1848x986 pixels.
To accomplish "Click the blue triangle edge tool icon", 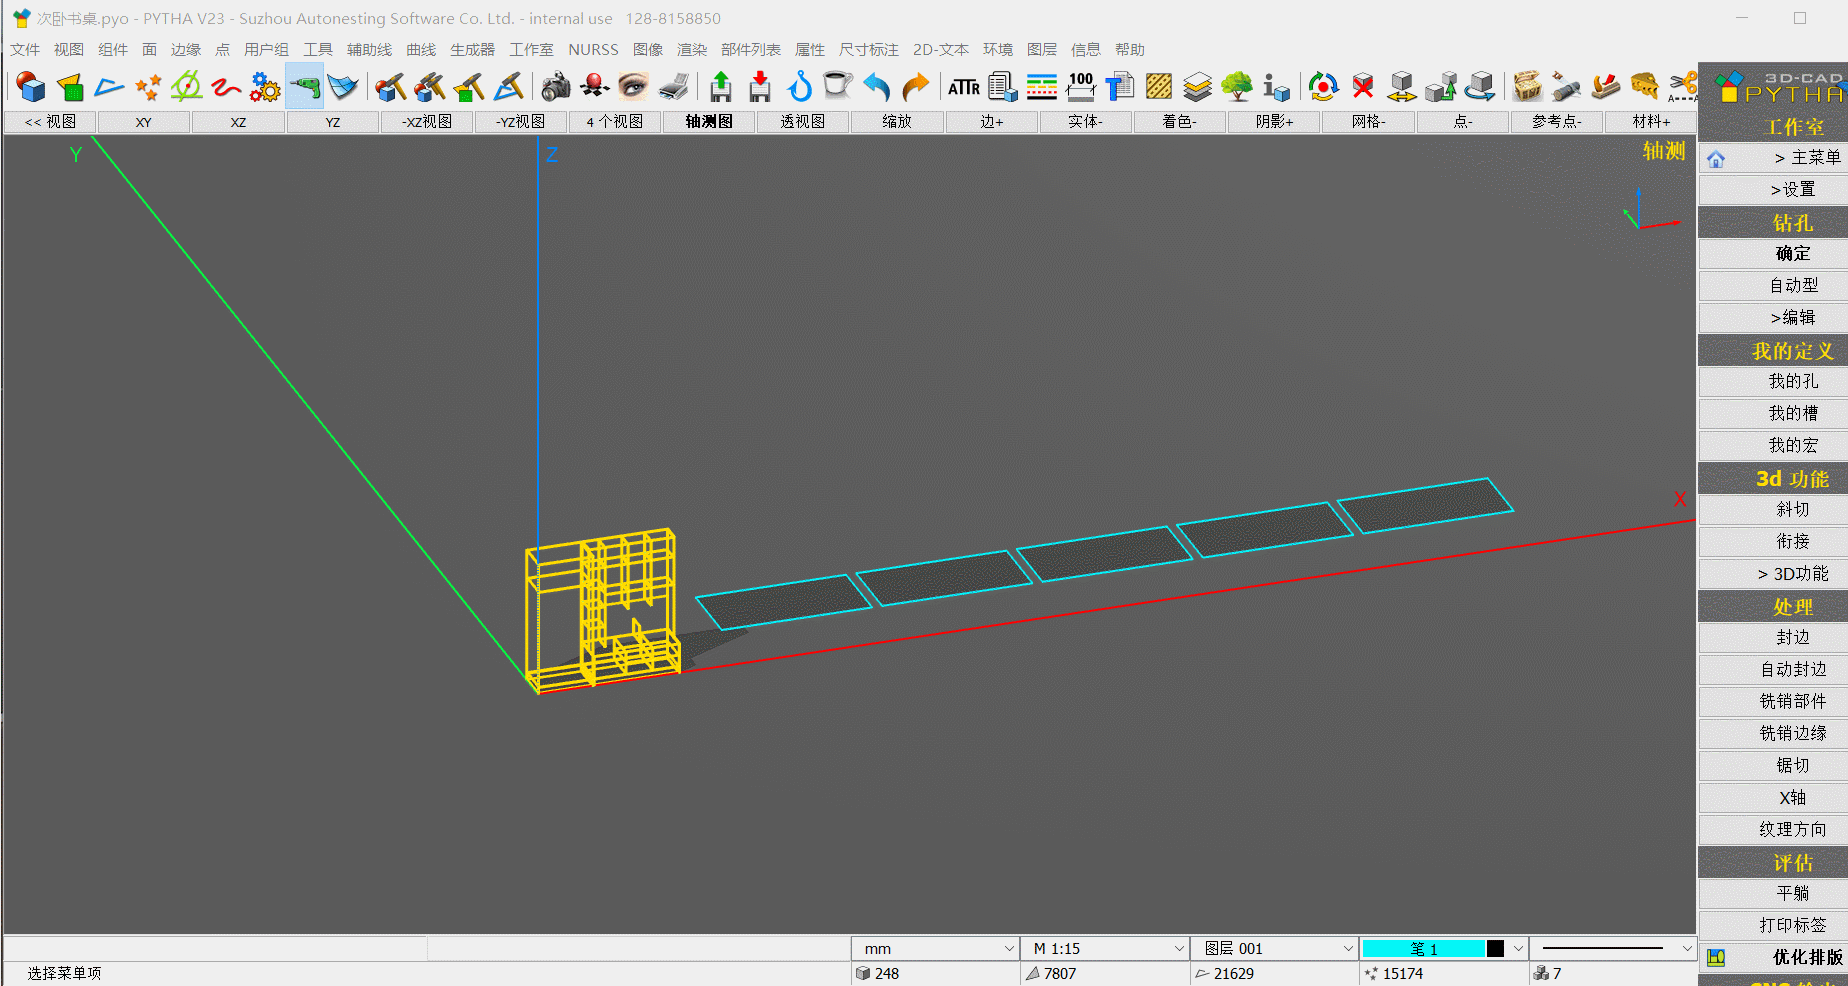I will [109, 87].
